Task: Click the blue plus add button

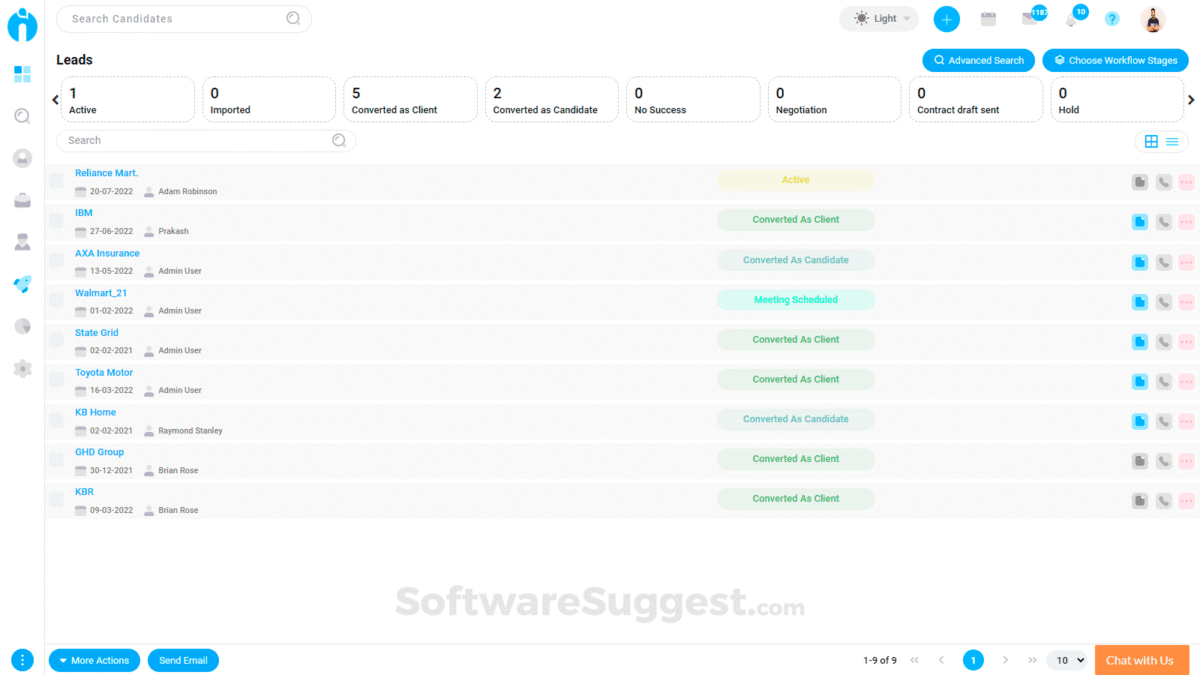Action: (946, 19)
